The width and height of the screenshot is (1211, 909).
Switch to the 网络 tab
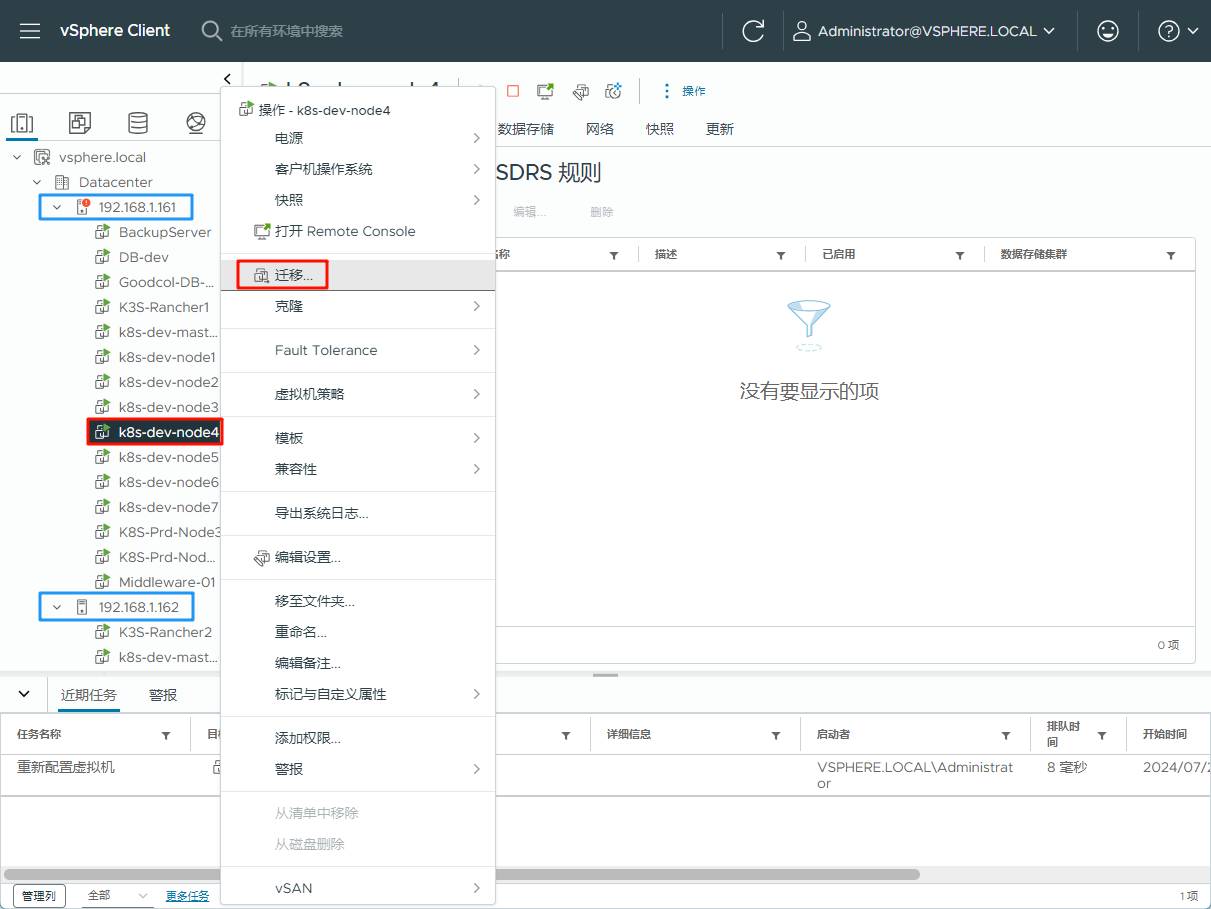pos(599,128)
